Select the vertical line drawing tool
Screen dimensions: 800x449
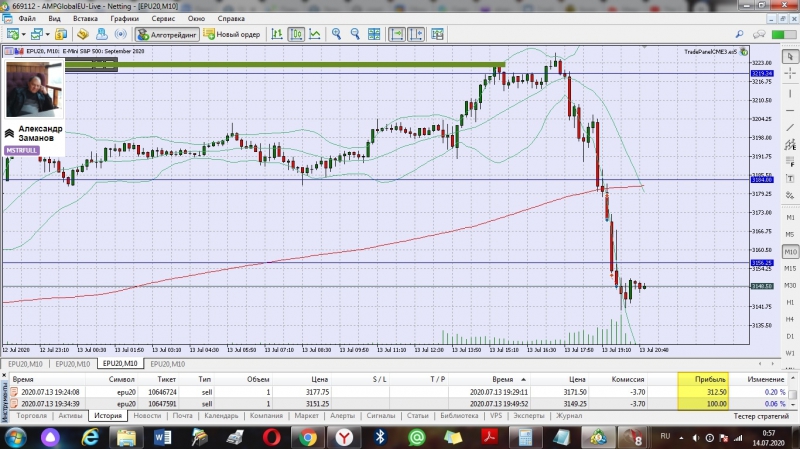point(790,93)
